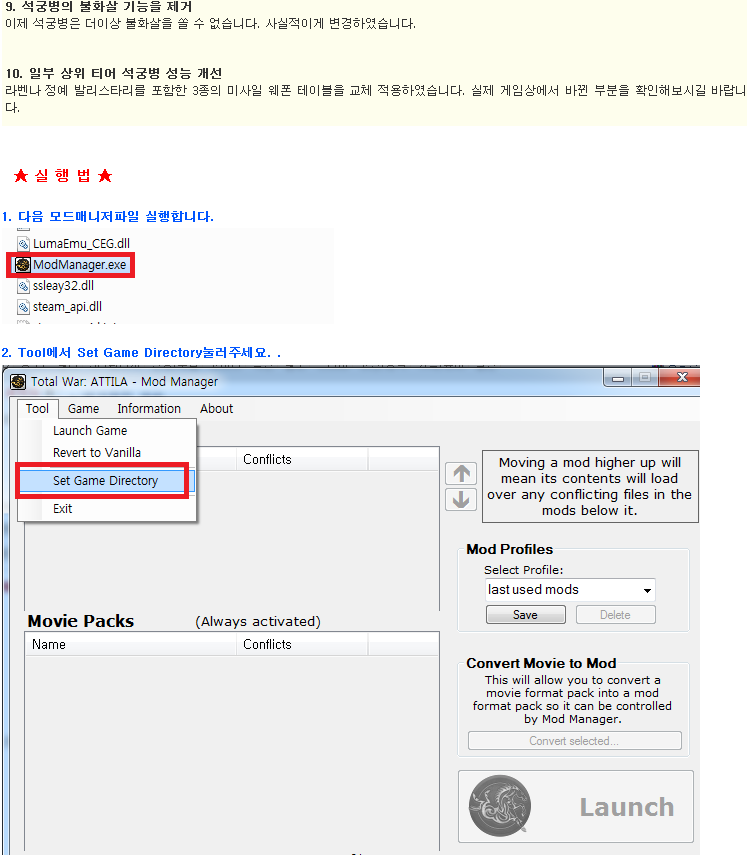Click Exit in the Tool menu

pyautogui.click(x=63, y=509)
